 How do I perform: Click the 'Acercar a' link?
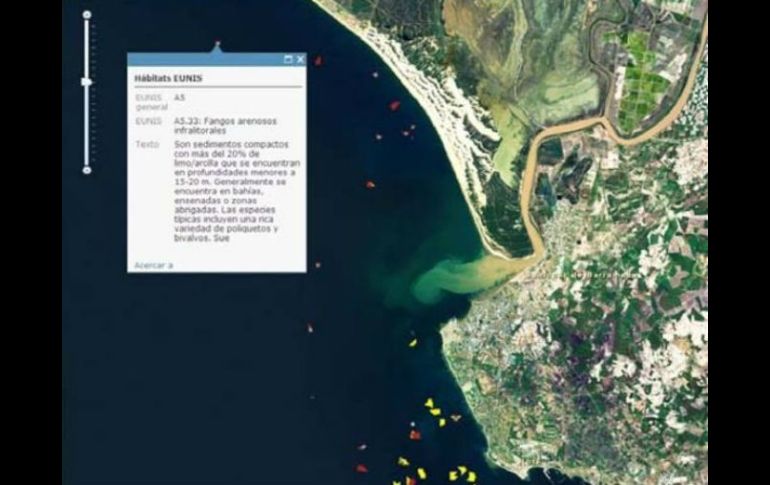(x=153, y=265)
